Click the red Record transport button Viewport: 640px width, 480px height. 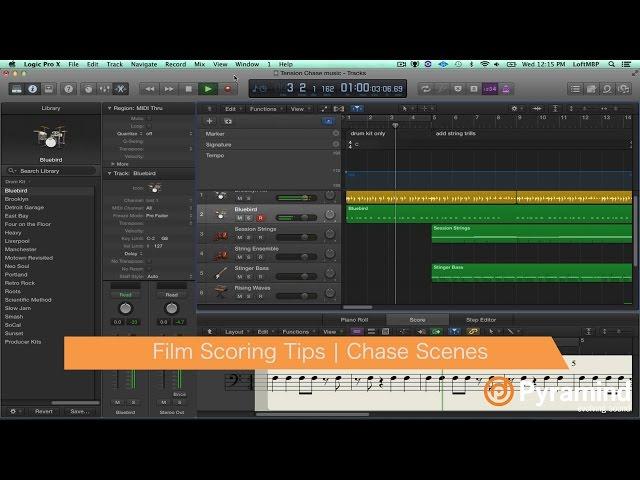click(228, 89)
